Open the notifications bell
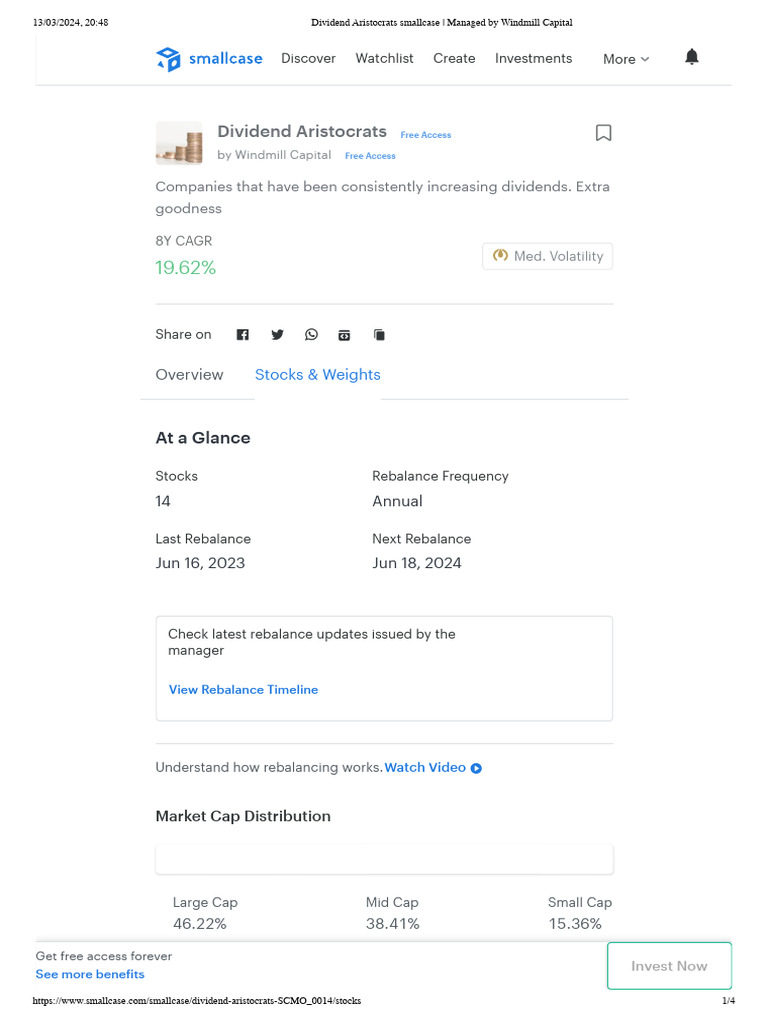Viewport: 768px width, 1024px height. [x=691, y=57]
